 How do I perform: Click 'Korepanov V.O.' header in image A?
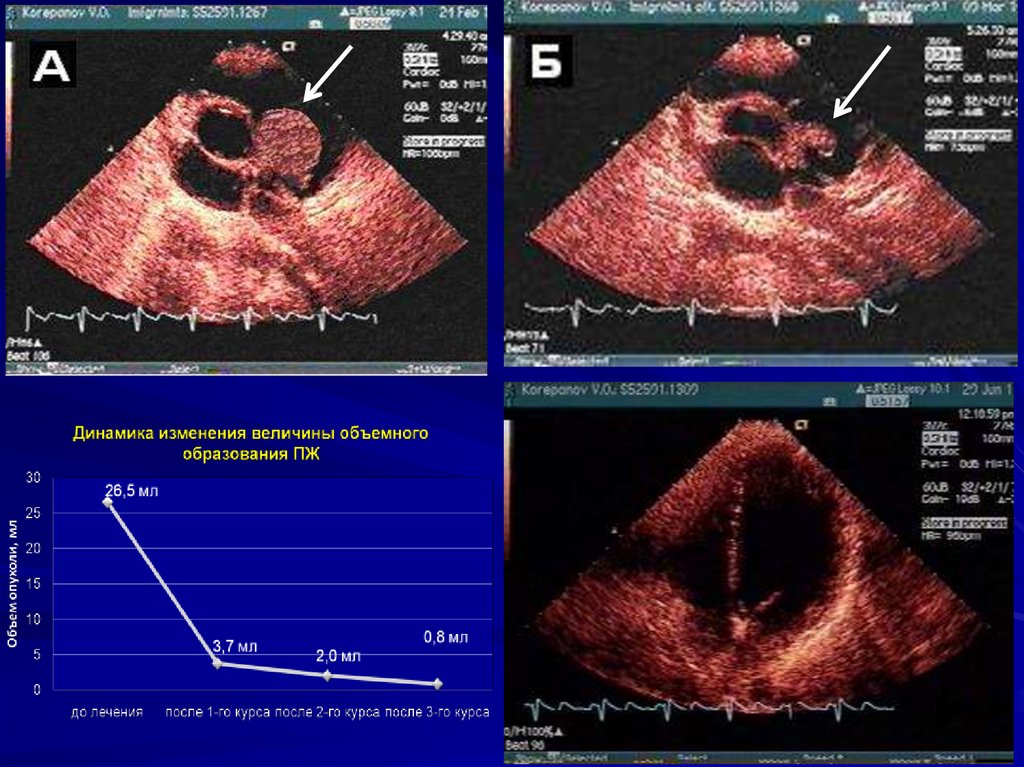click(x=65, y=12)
